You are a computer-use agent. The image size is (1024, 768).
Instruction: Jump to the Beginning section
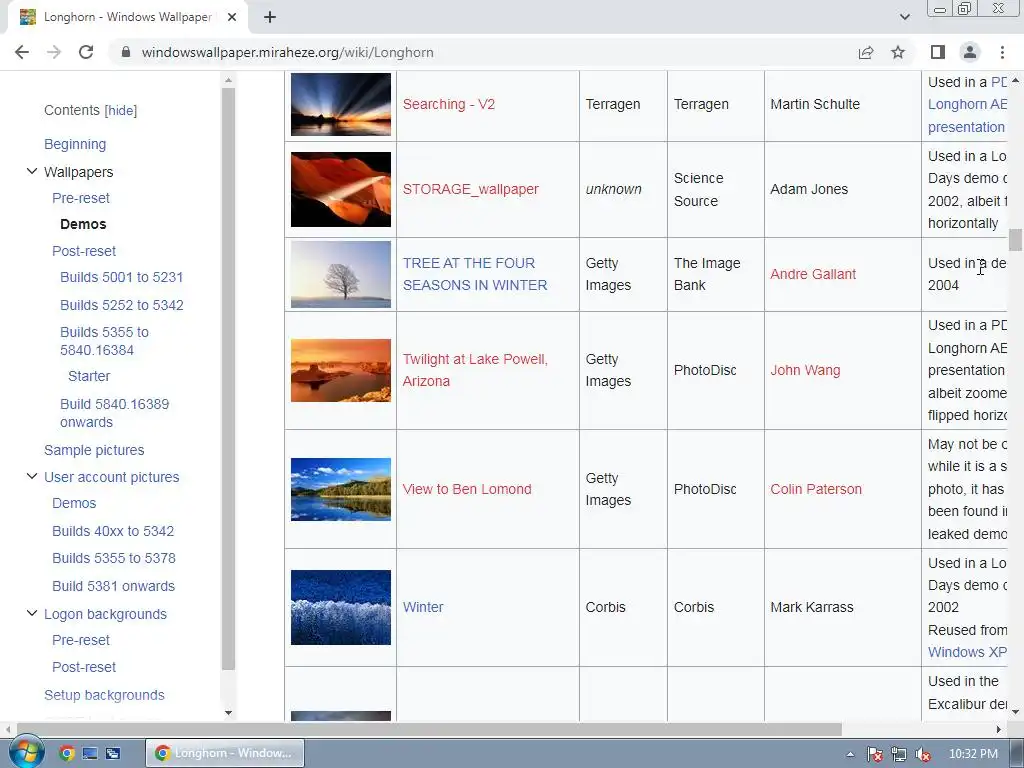75,144
